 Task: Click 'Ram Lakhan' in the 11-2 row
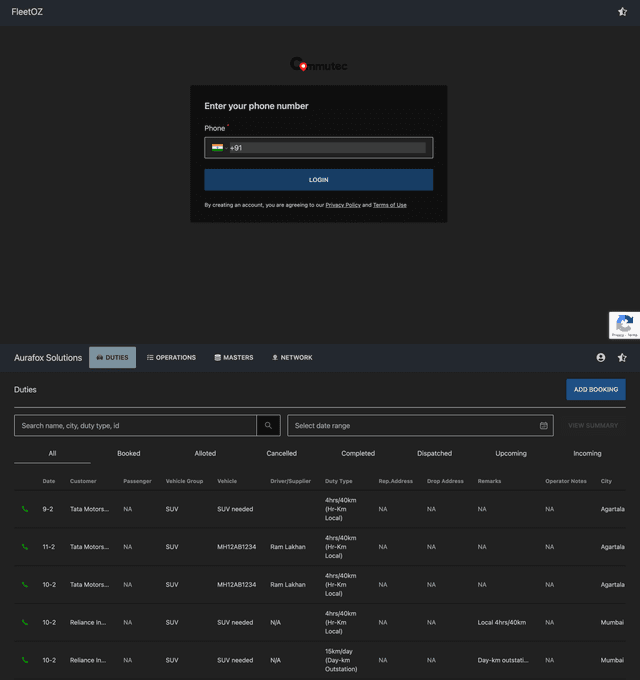point(288,547)
